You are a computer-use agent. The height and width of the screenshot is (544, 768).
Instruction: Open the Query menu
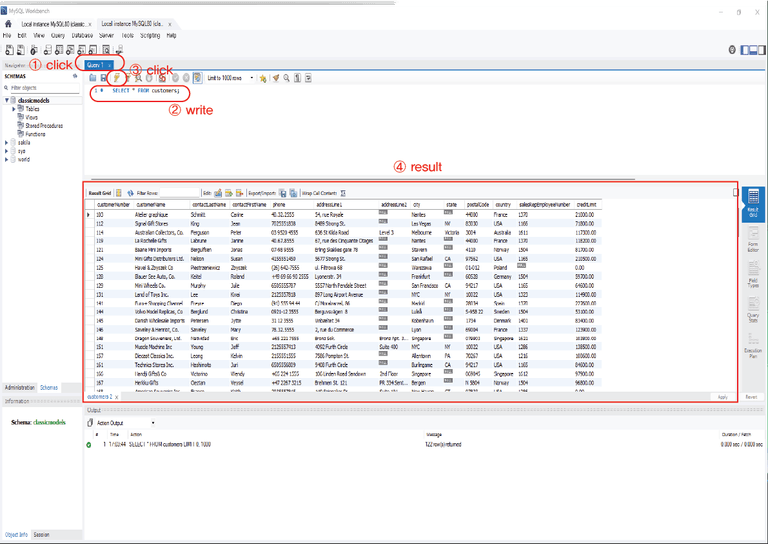(x=58, y=35)
